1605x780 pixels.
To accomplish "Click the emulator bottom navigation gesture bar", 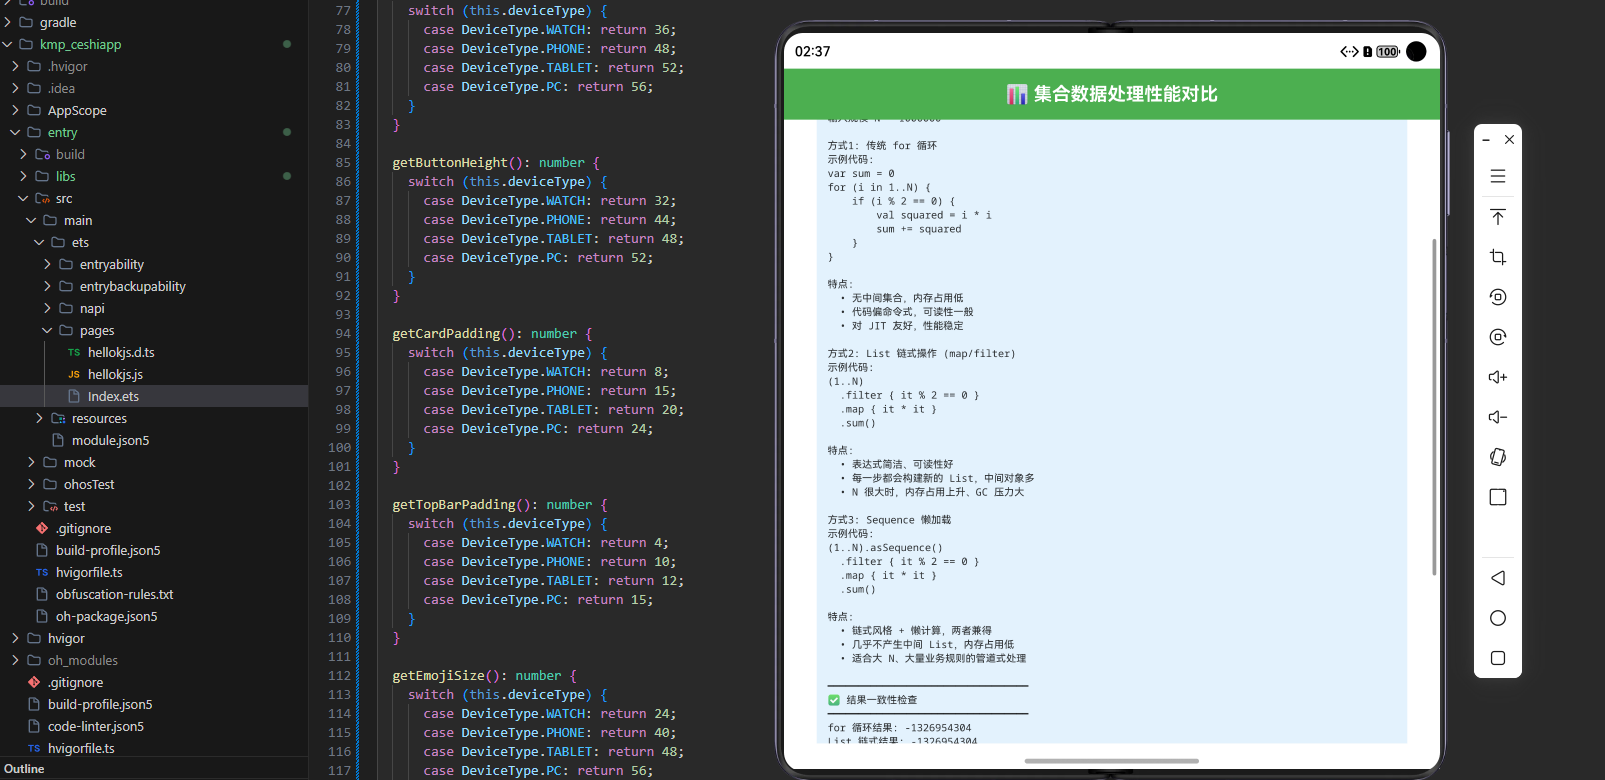I will pyautogui.click(x=1111, y=761).
